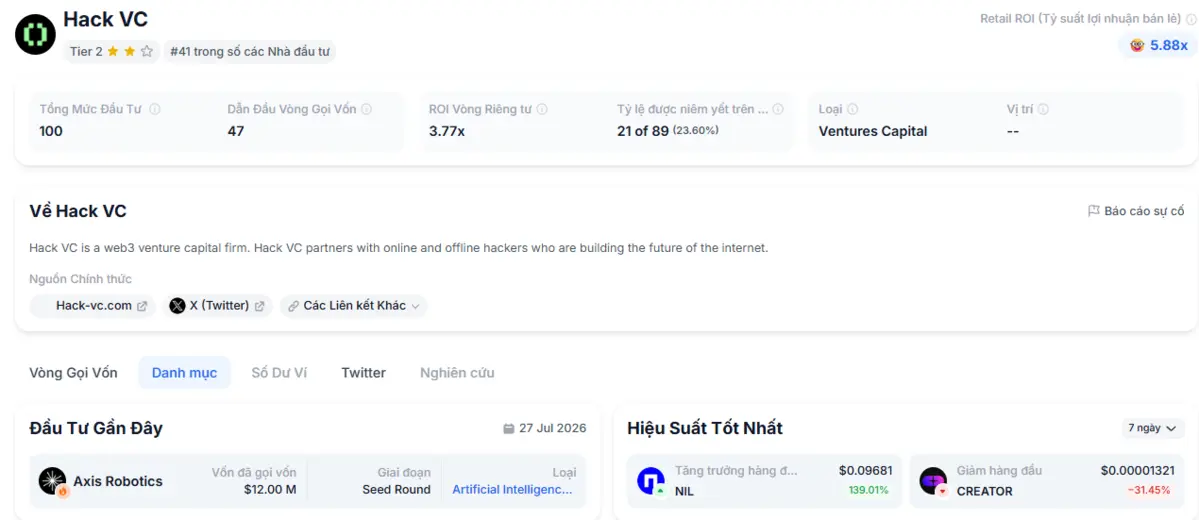1199x520 pixels.
Task: Click the Retail ROI emoji icon beside 5.88x
Action: point(1137,45)
